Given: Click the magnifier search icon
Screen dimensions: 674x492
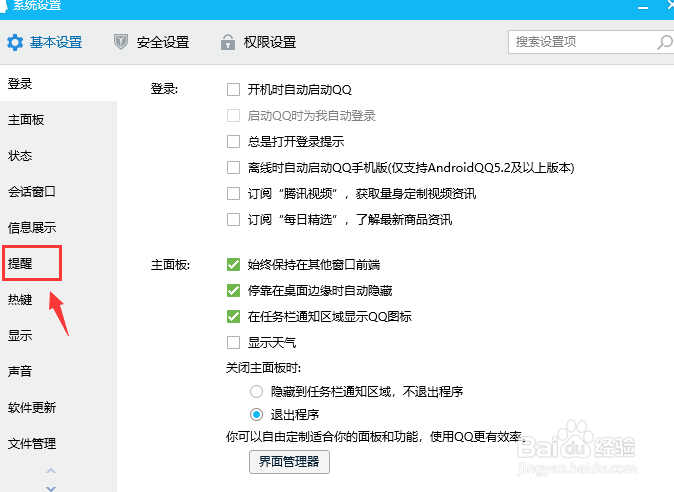Looking at the screenshot, I should point(665,42).
